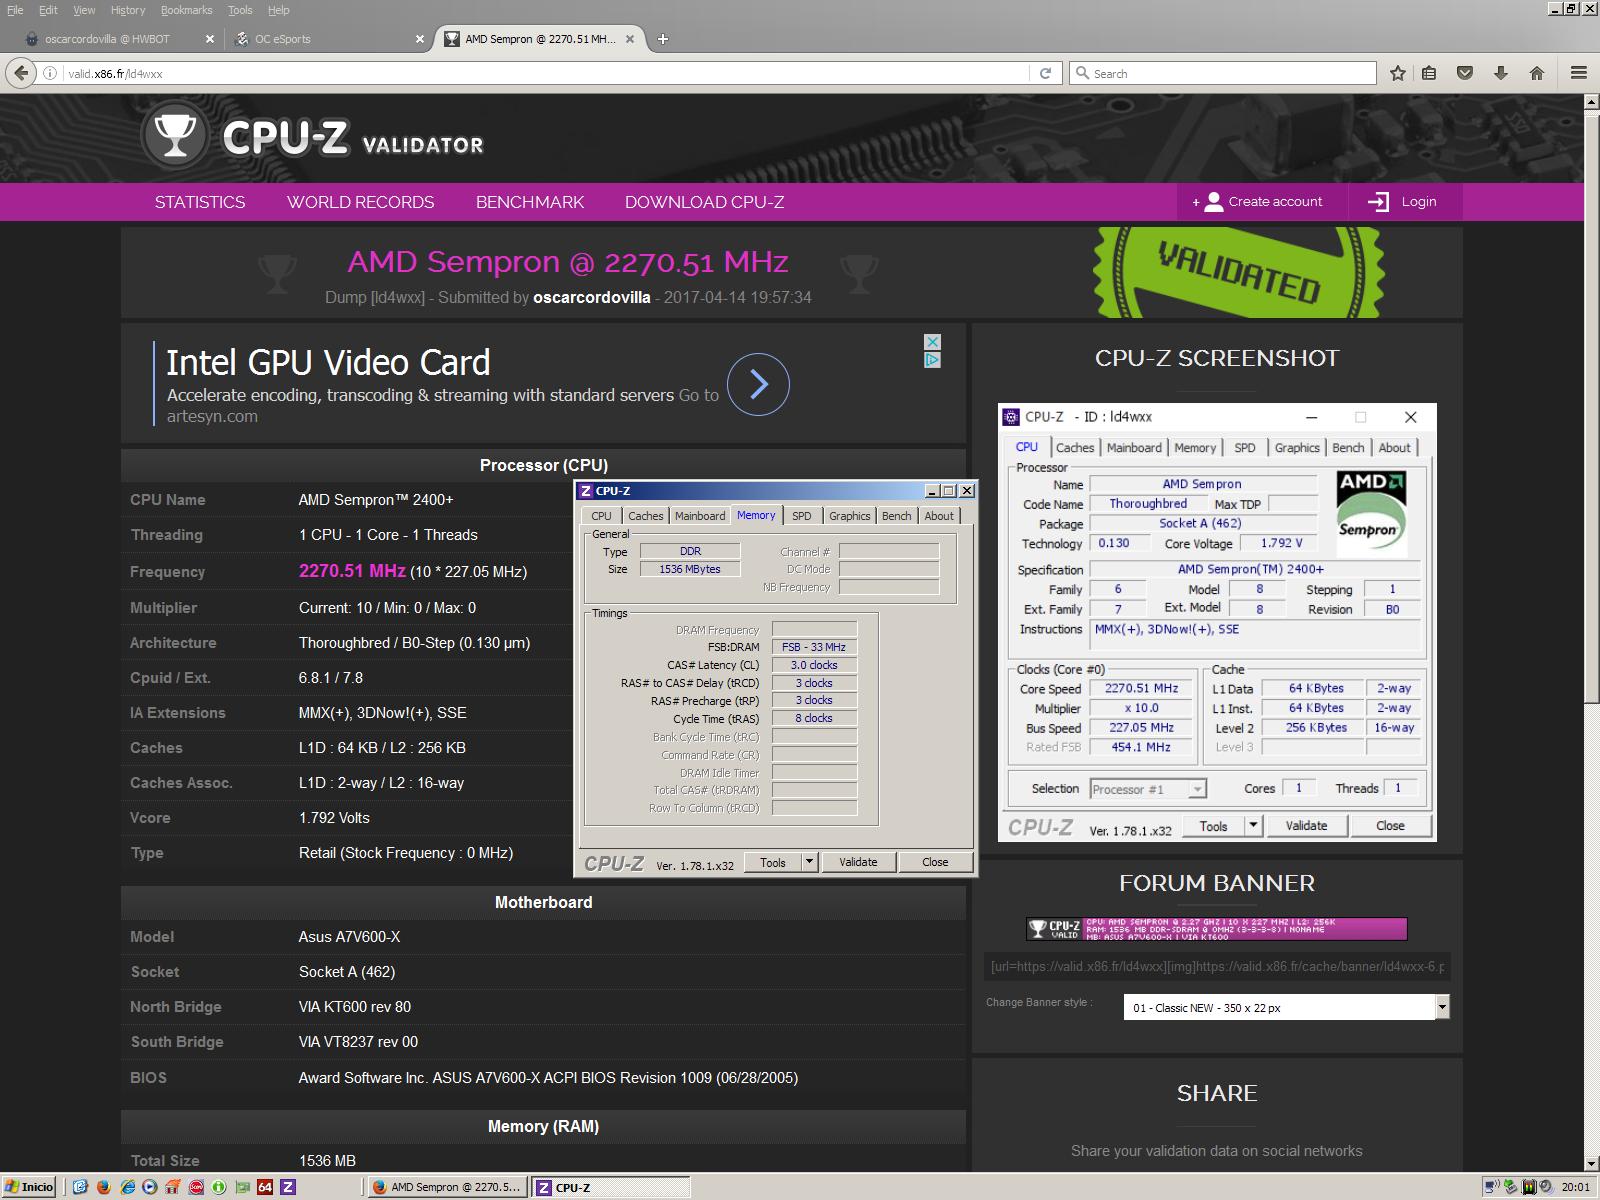Click the Tools button in CPU-Z window
Viewport: 1600px width, 1200px height.
tap(773, 862)
